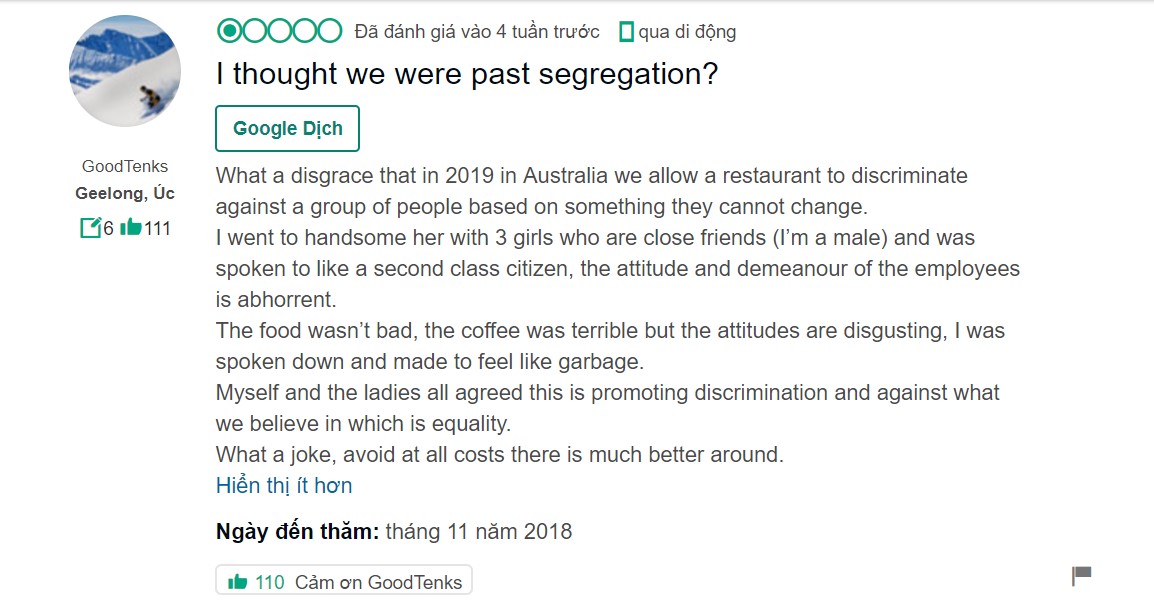Viewport: 1154px width, 613px height.
Task: Click the thumbs-up icon beside 110
Action: 238,582
